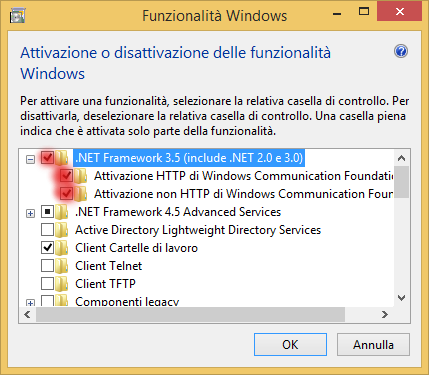This screenshot has height=375, width=429.
Task: Select the .NET Framework 3.5 (include .NET 2.0 e 3.0) row
Action: (189, 158)
